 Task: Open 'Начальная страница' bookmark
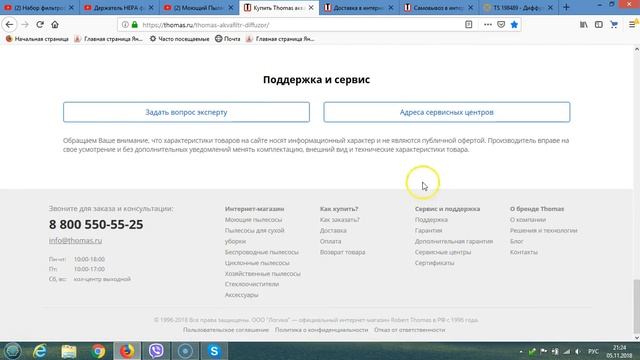(x=37, y=39)
